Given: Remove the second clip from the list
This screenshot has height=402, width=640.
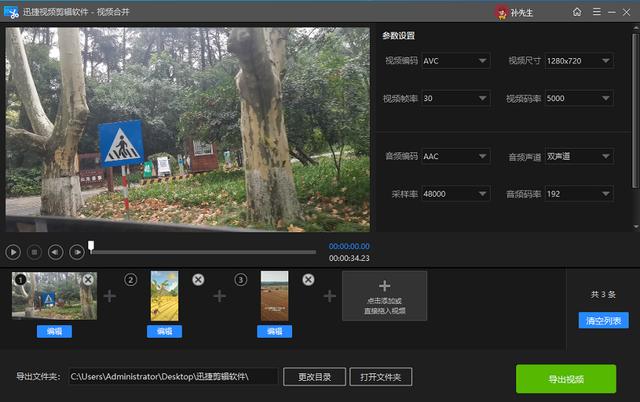Looking at the screenshot, I should point(198,279).
